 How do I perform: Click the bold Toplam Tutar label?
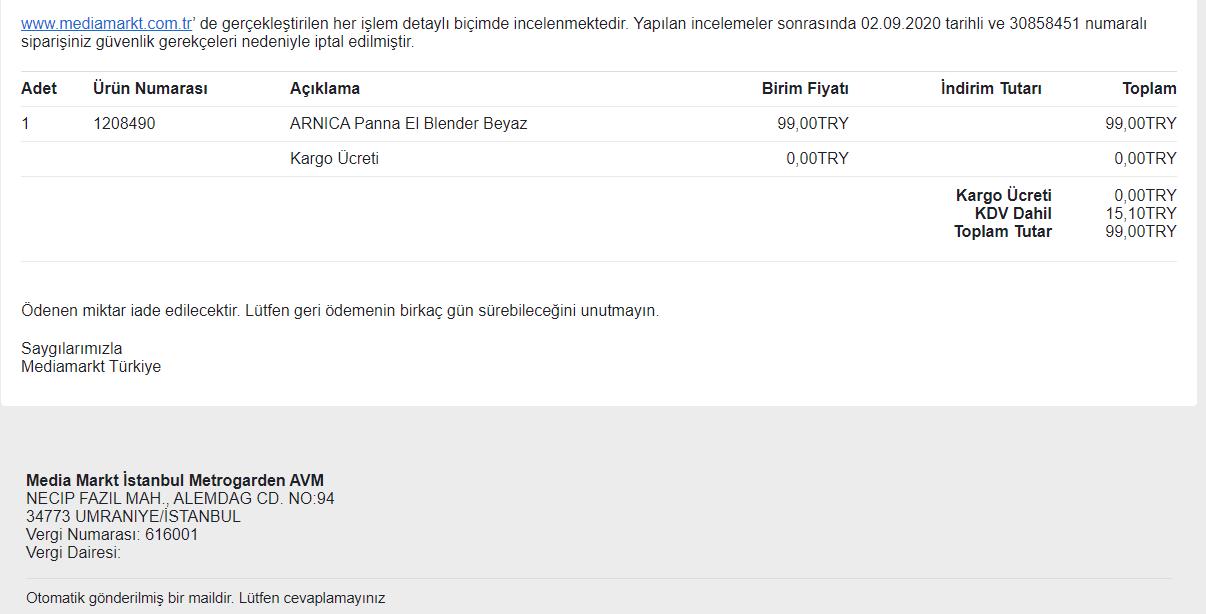1003,232
